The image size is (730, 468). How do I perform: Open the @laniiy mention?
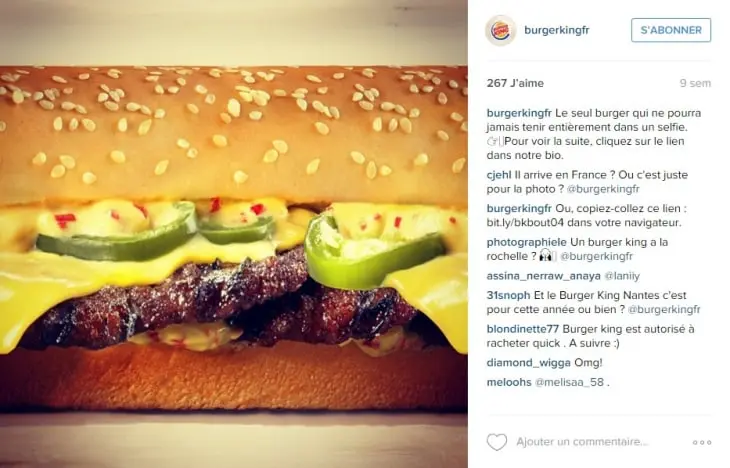click(622, 276)
